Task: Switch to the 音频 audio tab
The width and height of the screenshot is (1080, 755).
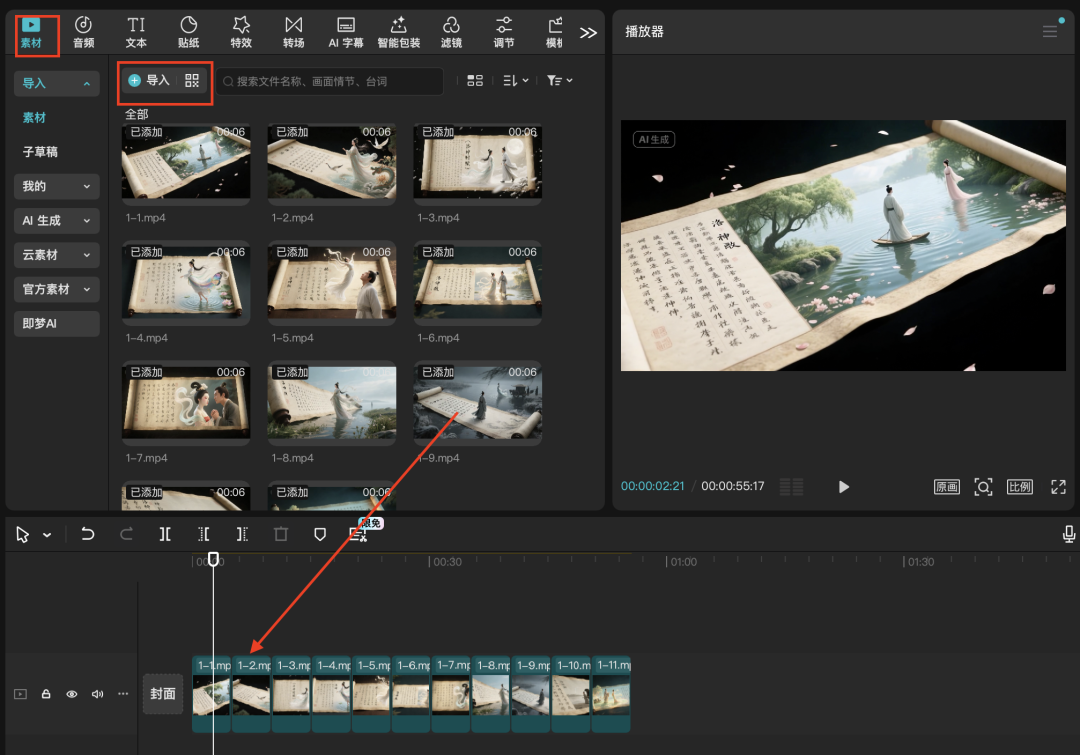Action: [84, 32]
